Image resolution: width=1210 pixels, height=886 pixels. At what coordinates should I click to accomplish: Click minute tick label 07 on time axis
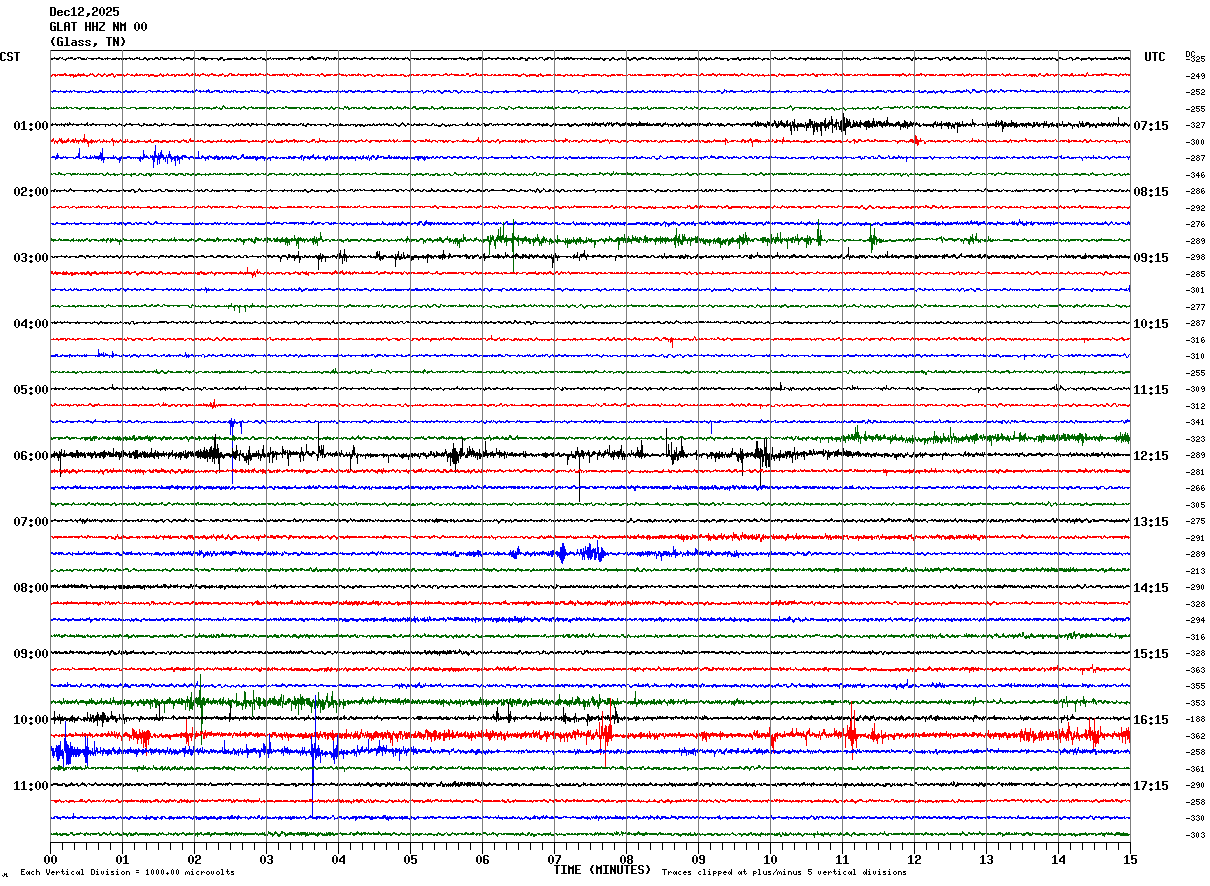(x=554, y=859)
